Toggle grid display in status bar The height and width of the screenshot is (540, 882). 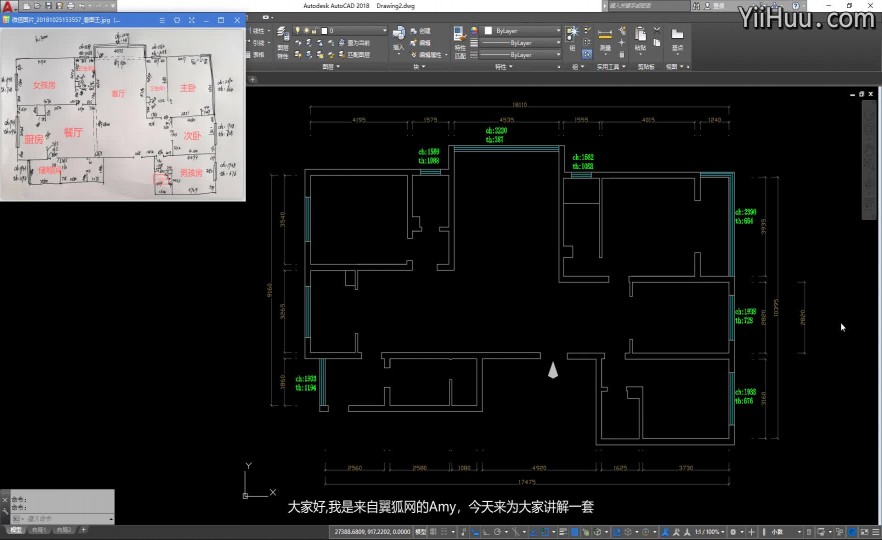(433, 532)
